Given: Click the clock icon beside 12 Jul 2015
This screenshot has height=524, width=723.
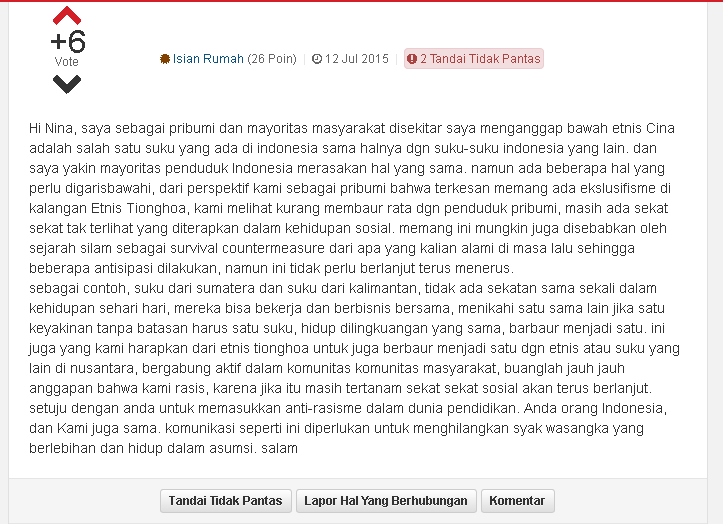Looking at the screenshot, I should [x=317, y=59].
